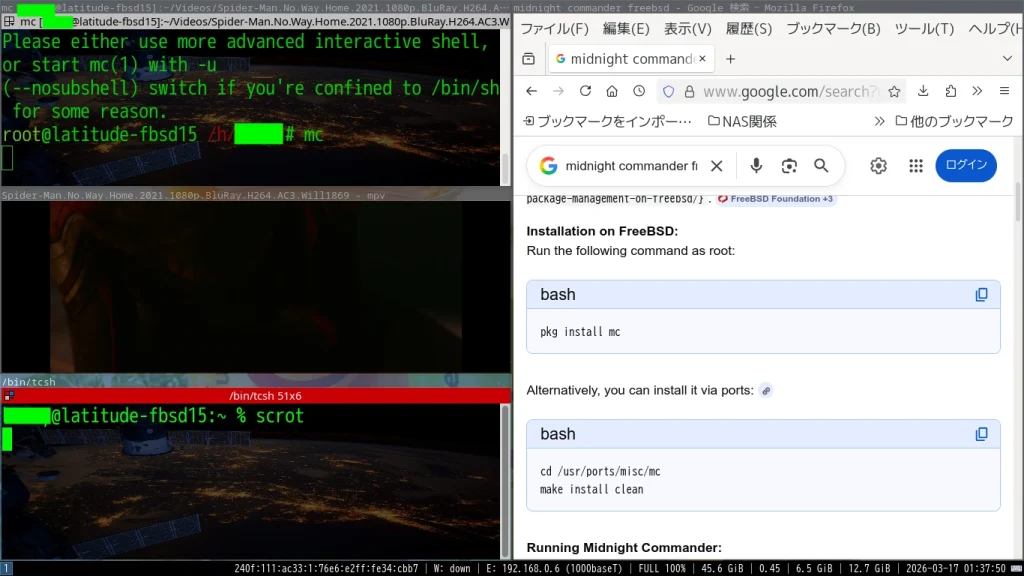Copy the 'make install clean' code block
Screen dimensions: 1024x576
pyautogui.click(x=981, y=434)
